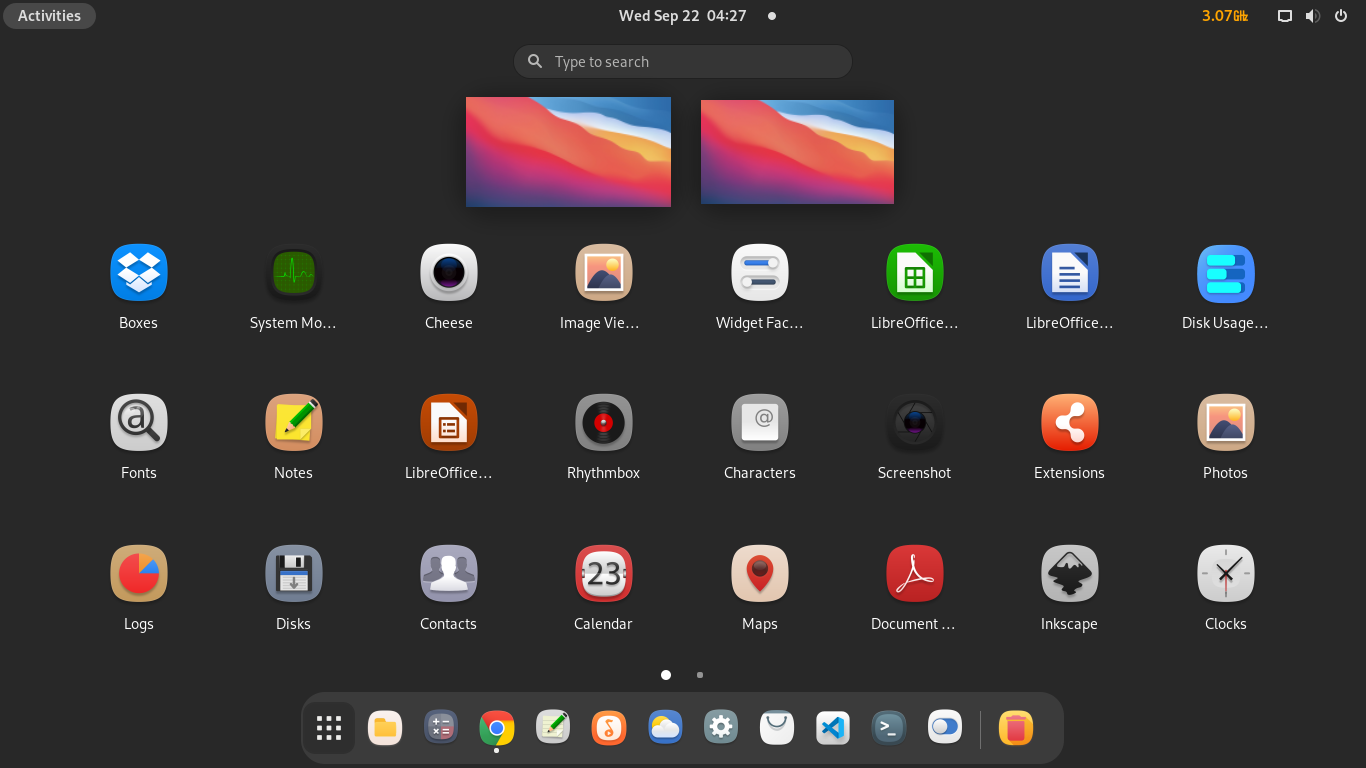This screenshot has width=1366, height=768.
Task: Open the orange LibreOffice presentation icon
Action: click(x=448, y=423)
